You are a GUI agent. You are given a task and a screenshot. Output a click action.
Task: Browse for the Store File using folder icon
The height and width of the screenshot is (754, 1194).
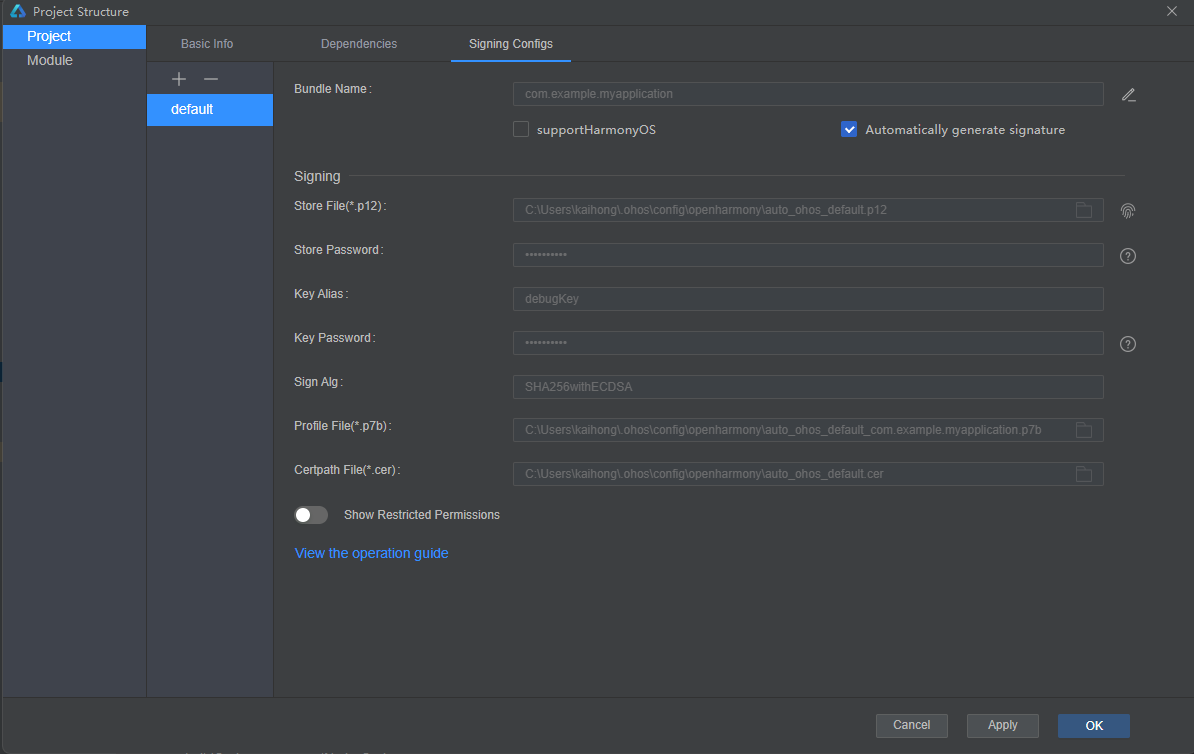click(1083, 210)
